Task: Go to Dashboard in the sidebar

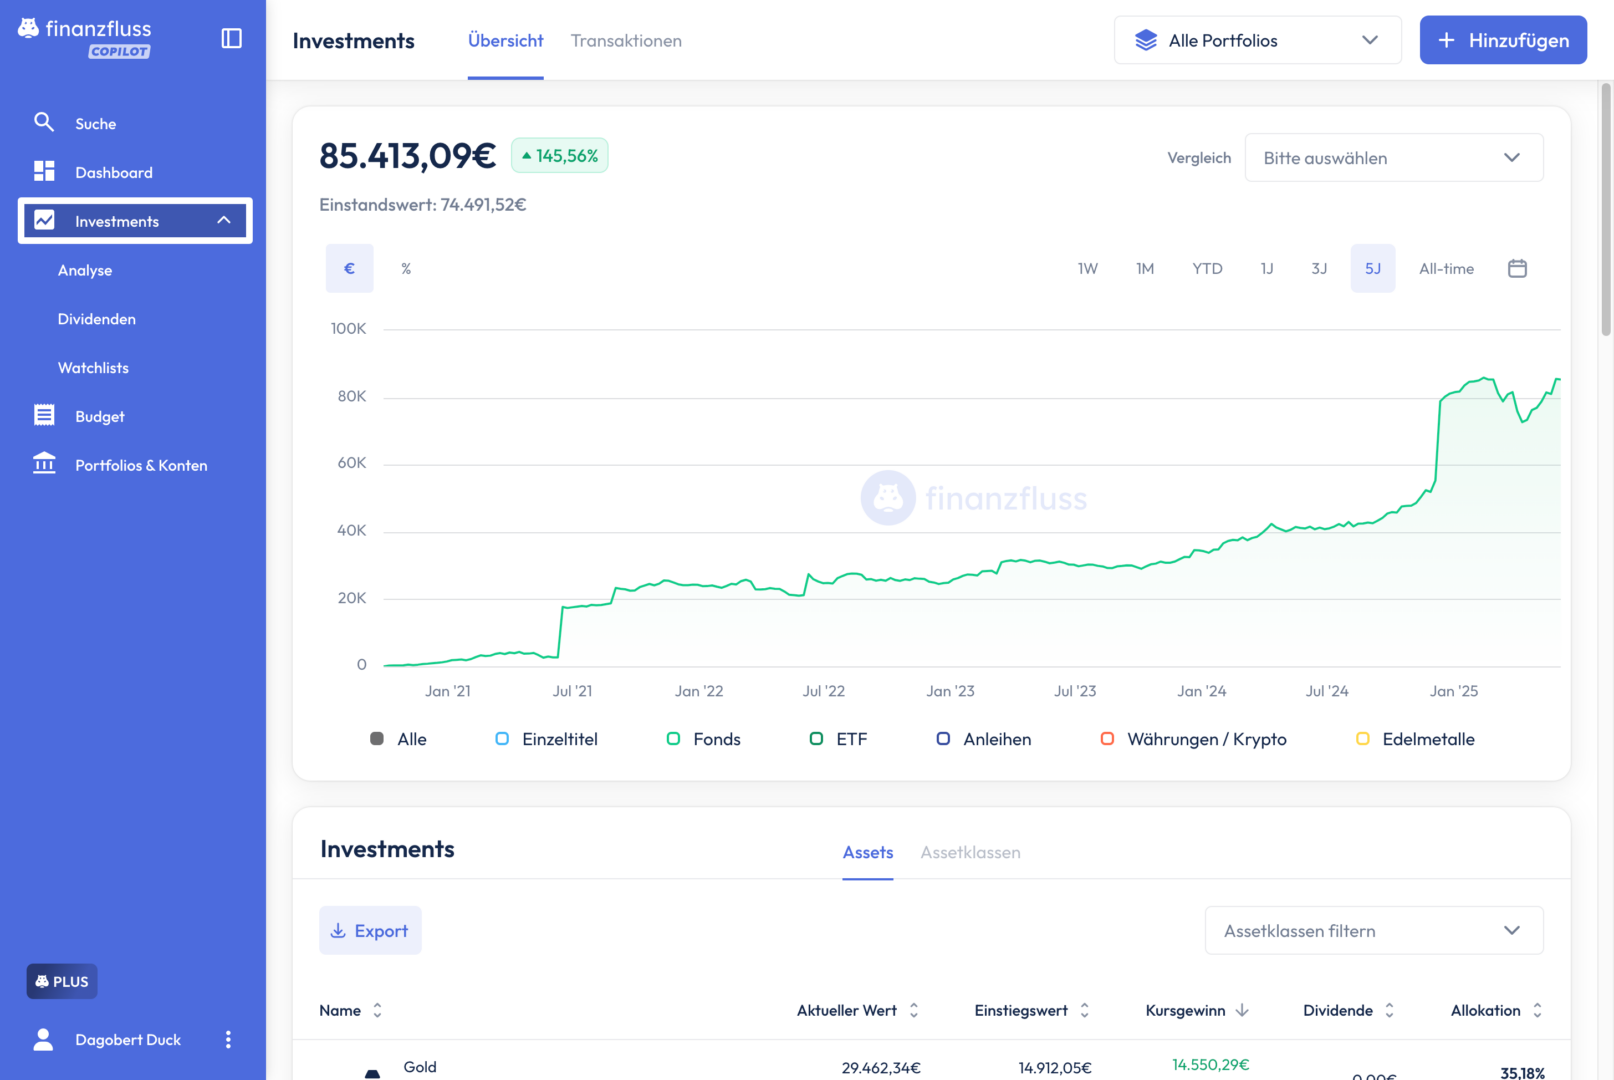Action: pos(114,172)
